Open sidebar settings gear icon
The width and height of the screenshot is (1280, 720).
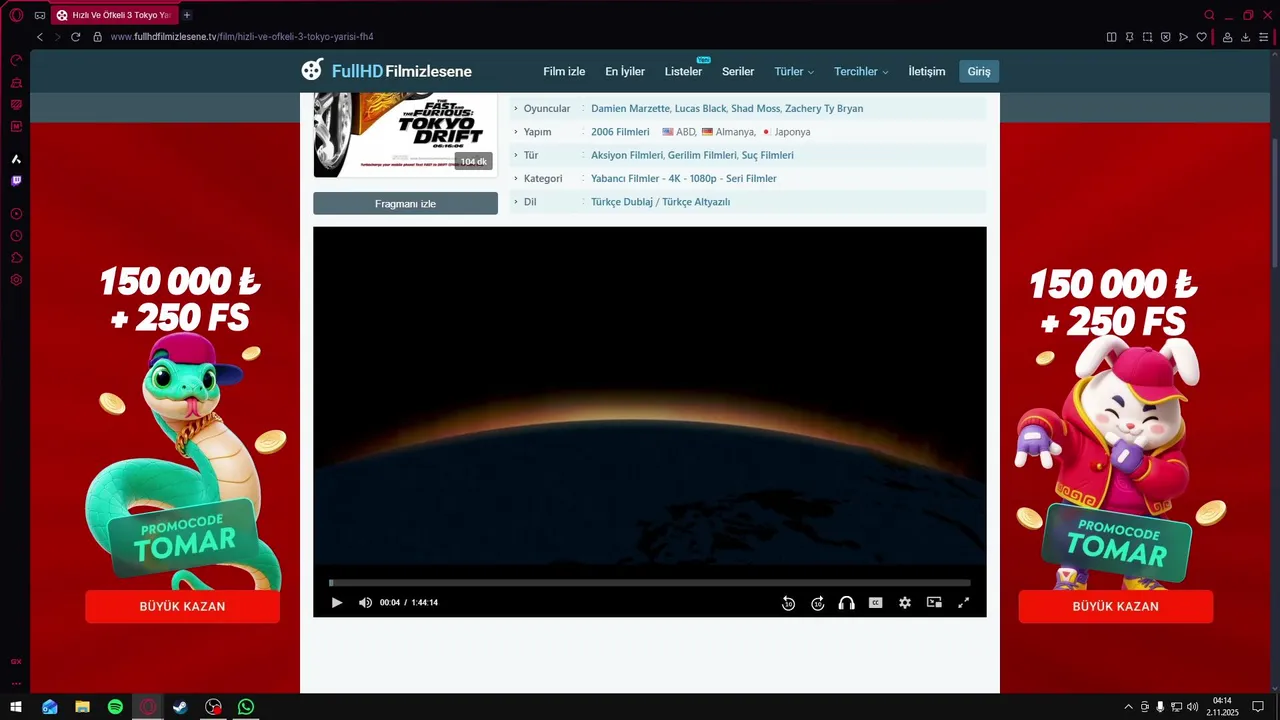(16, 280)
